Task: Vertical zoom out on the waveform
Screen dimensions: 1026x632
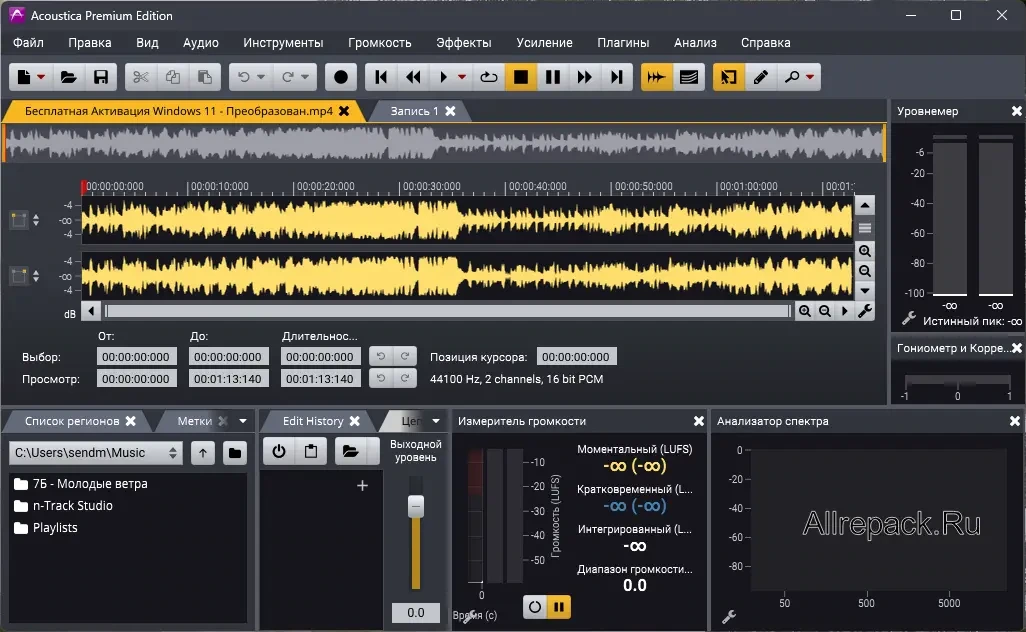Action: coord(865,271)
